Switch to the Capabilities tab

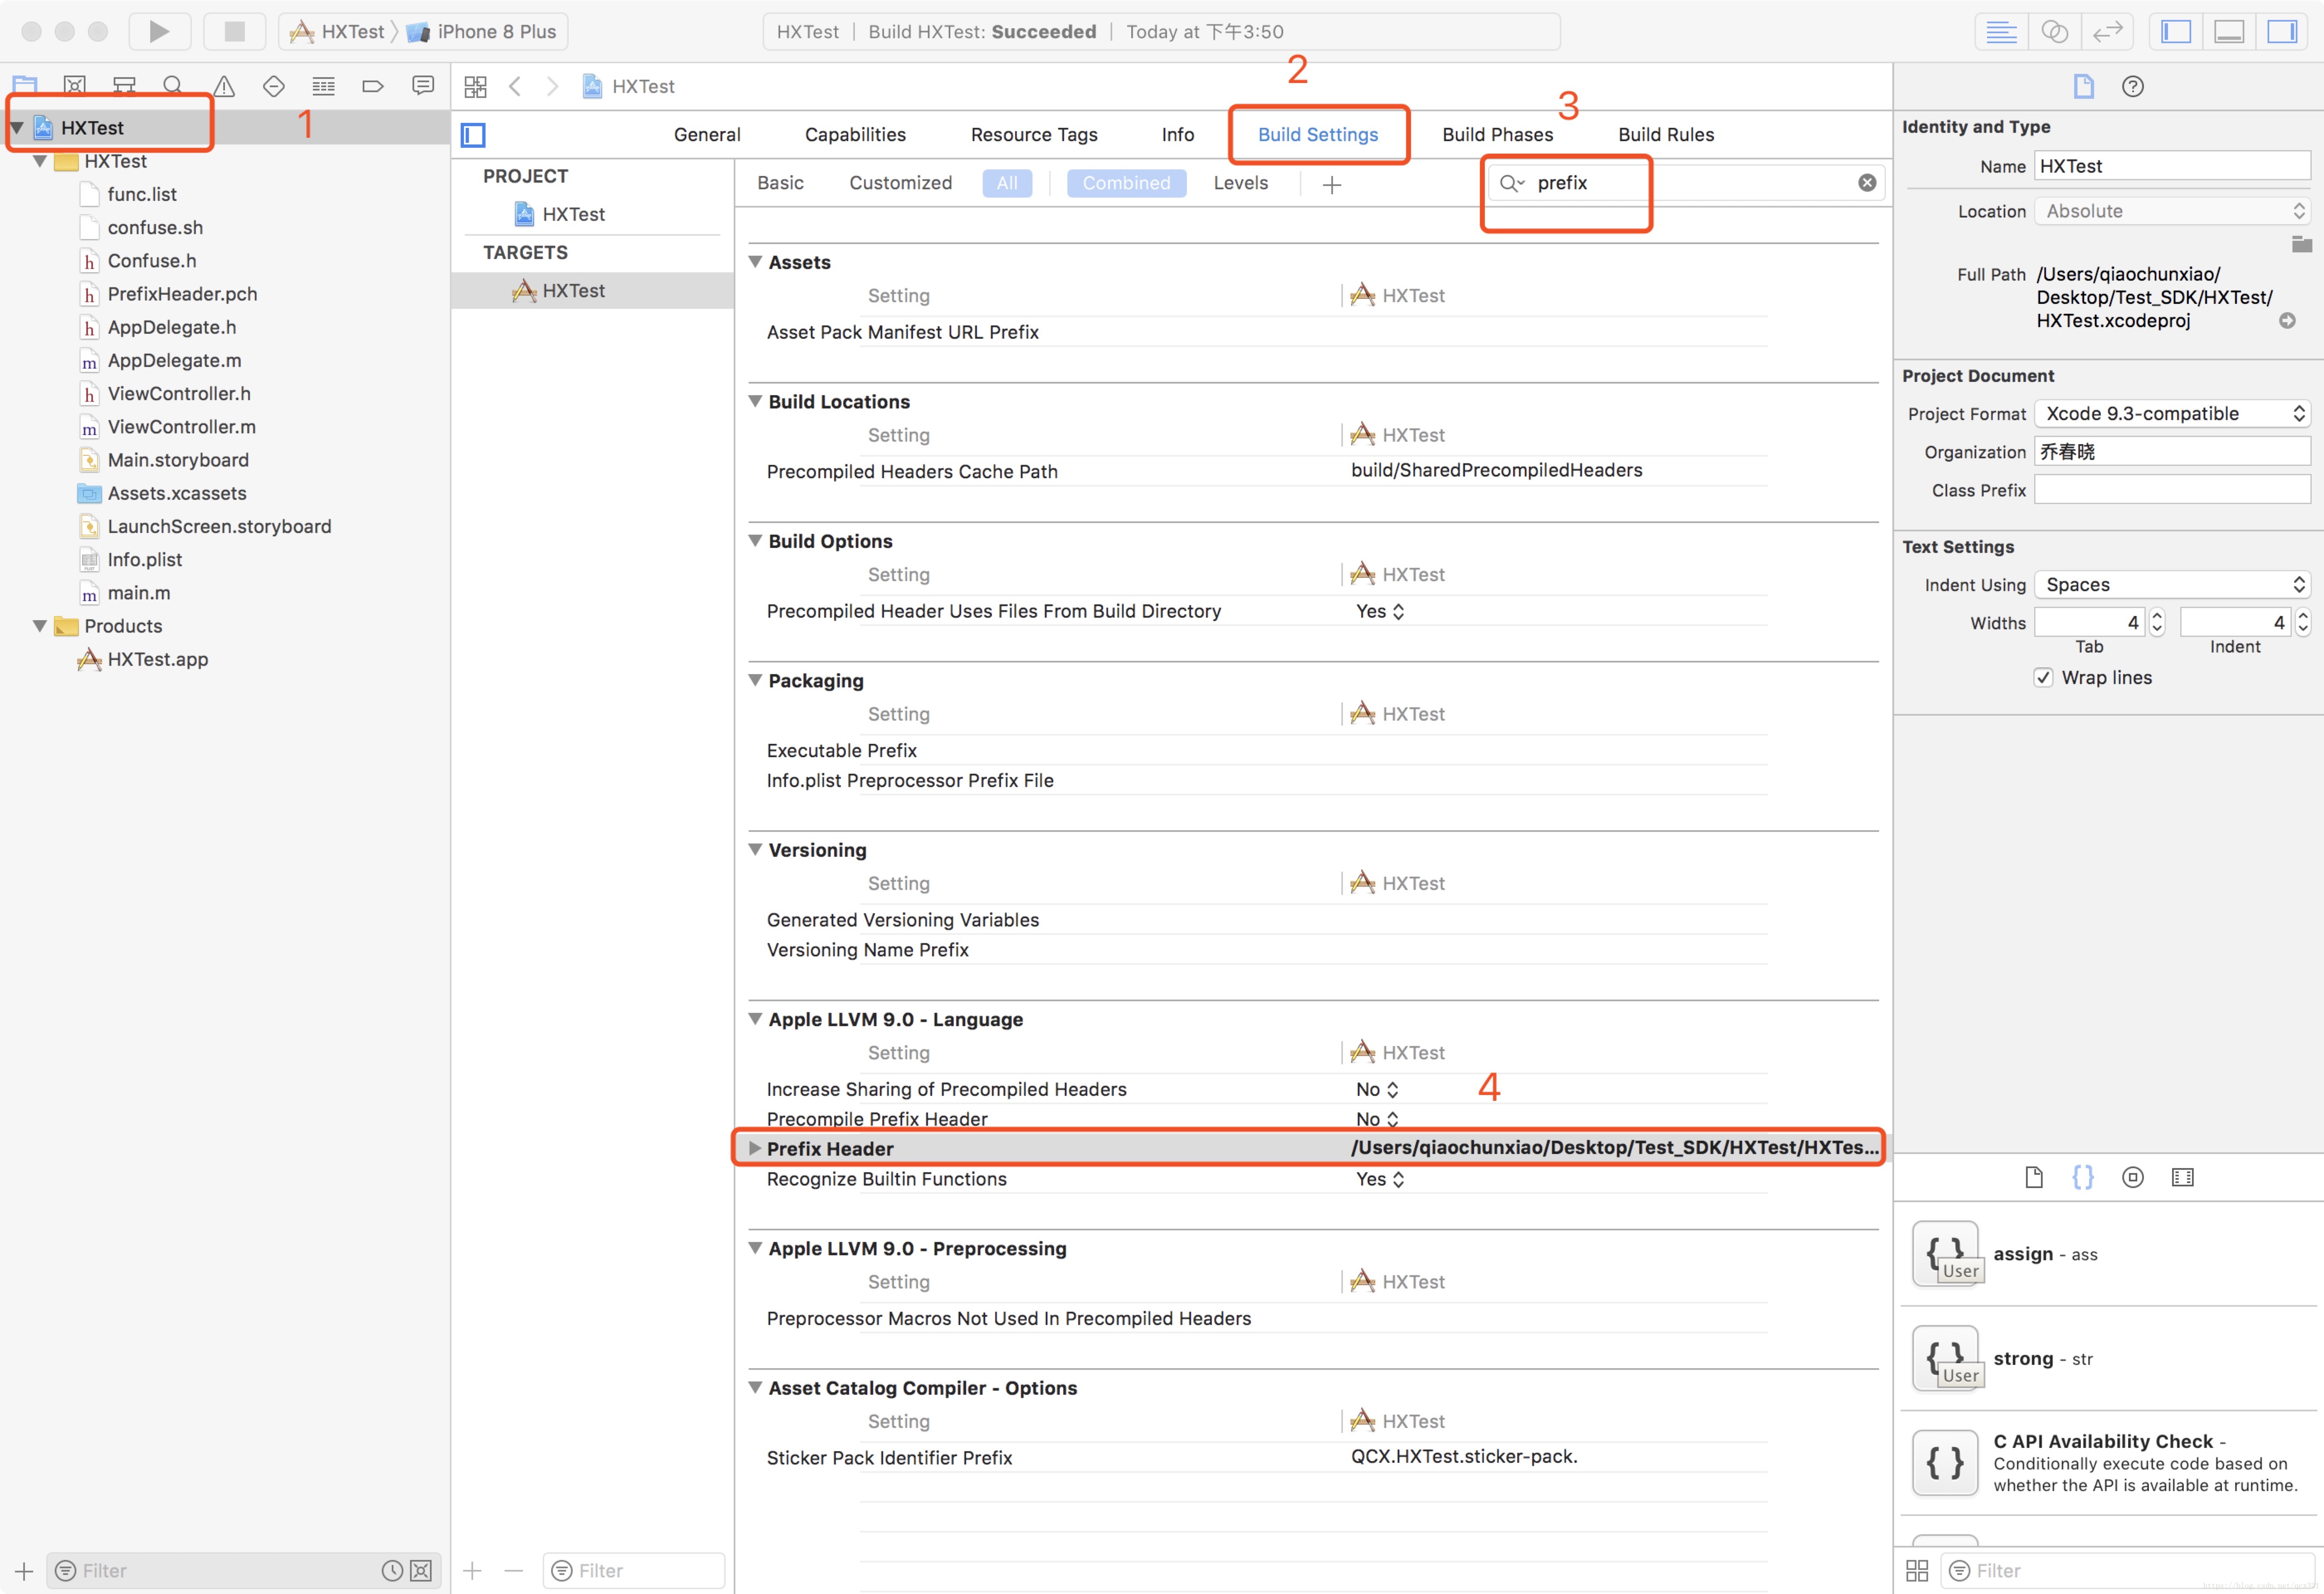855,135
